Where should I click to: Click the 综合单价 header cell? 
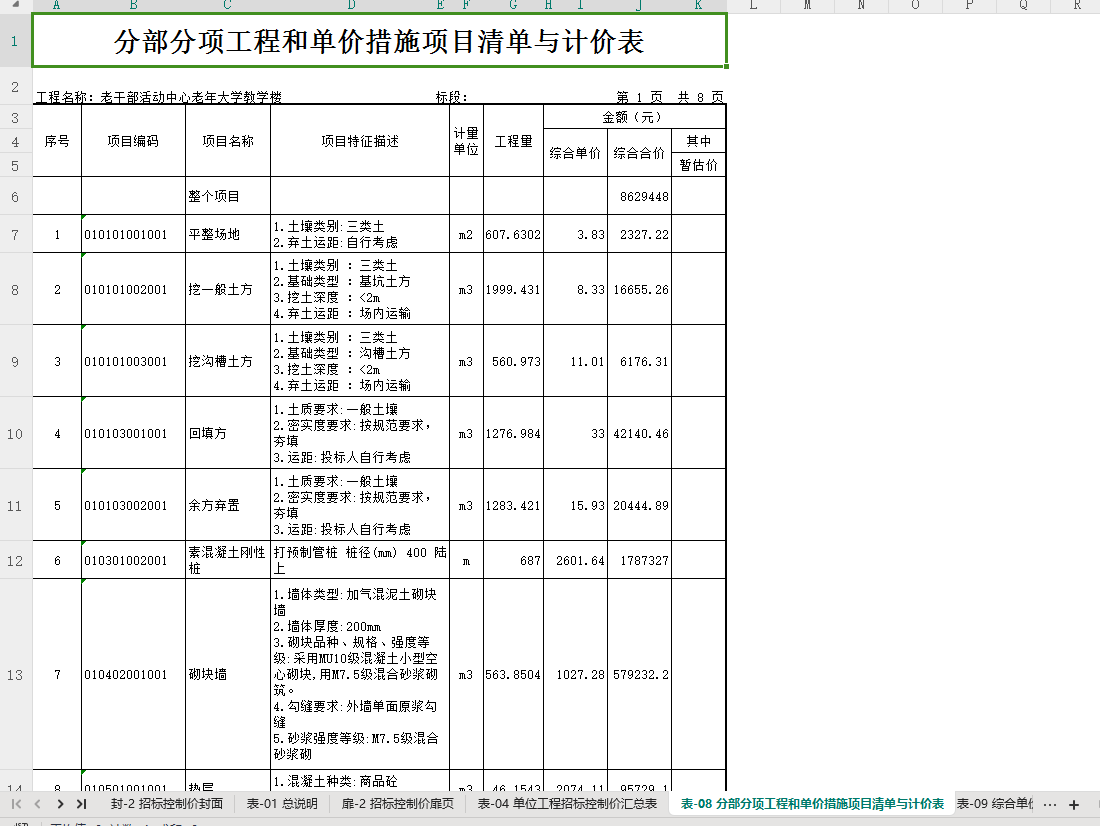click(575, 153)
